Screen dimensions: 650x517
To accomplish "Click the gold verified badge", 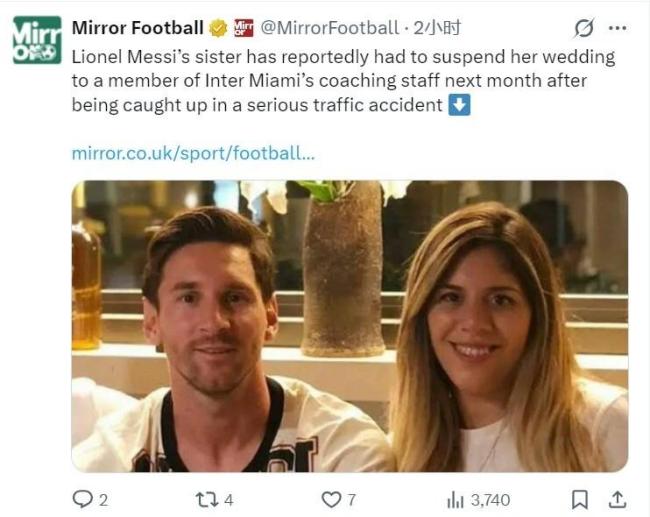I will [x=218, y=28].
